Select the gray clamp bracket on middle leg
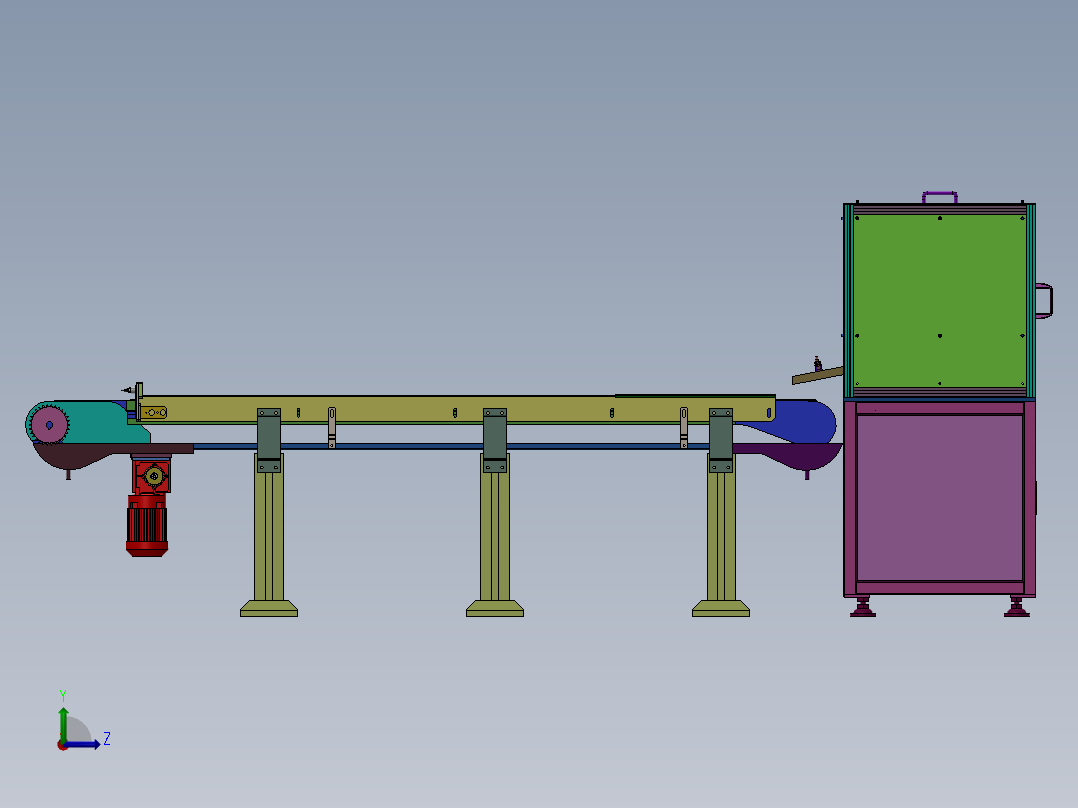1078x808 pixels. (x=495, y=440)
